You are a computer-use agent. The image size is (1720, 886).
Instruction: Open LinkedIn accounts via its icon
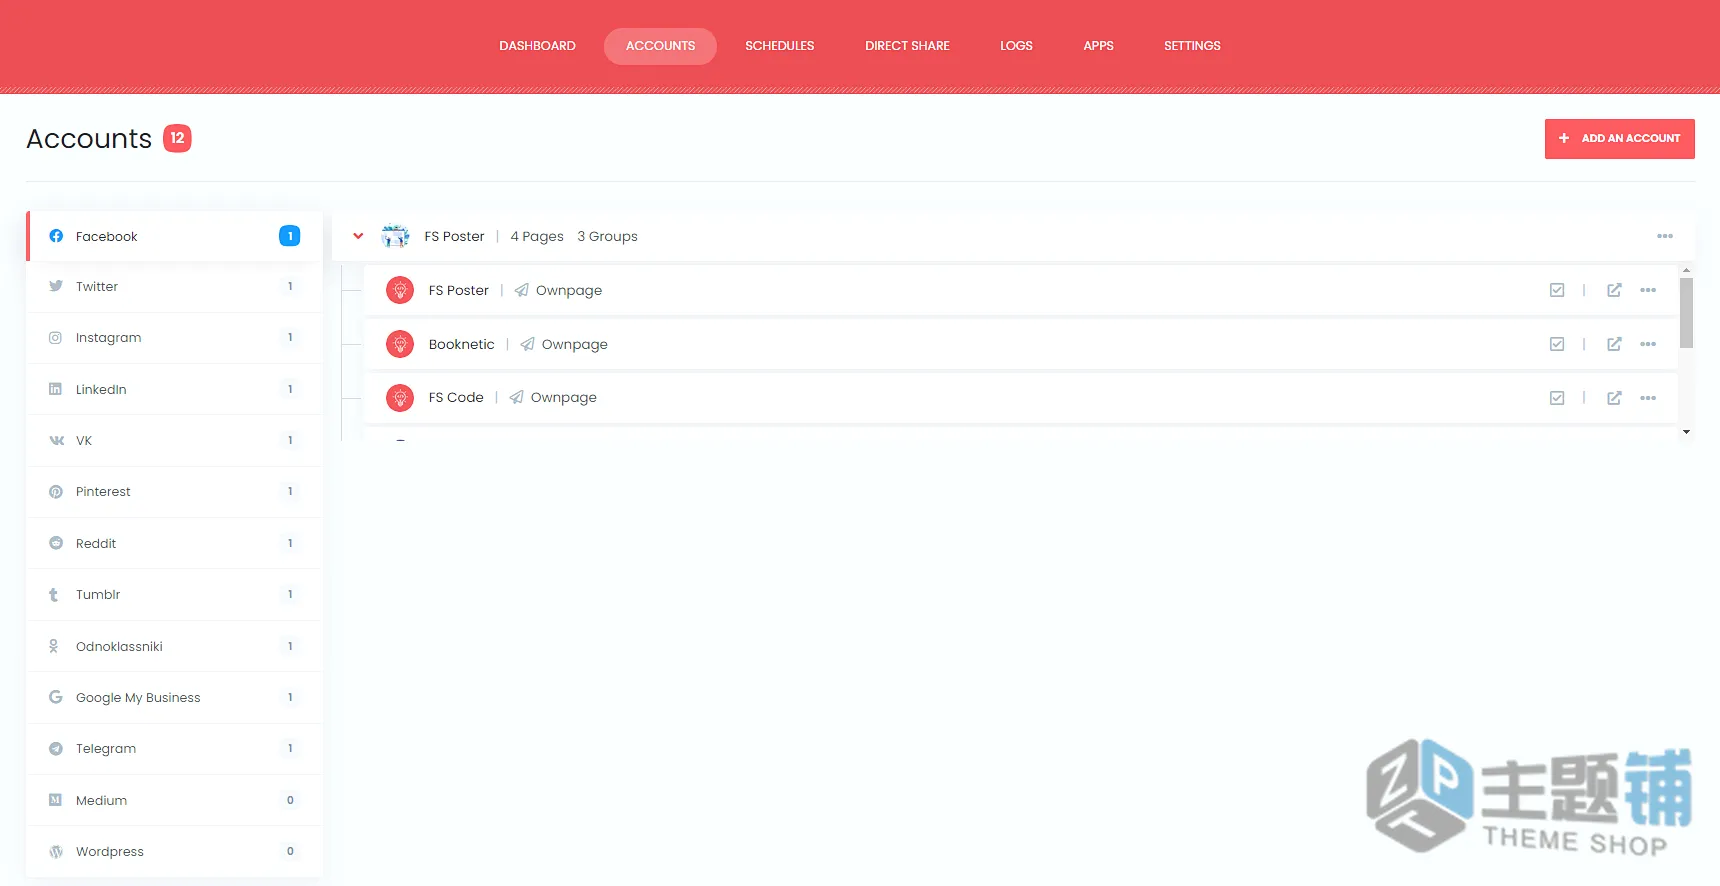pyautogui.click(x=56, y=389)
